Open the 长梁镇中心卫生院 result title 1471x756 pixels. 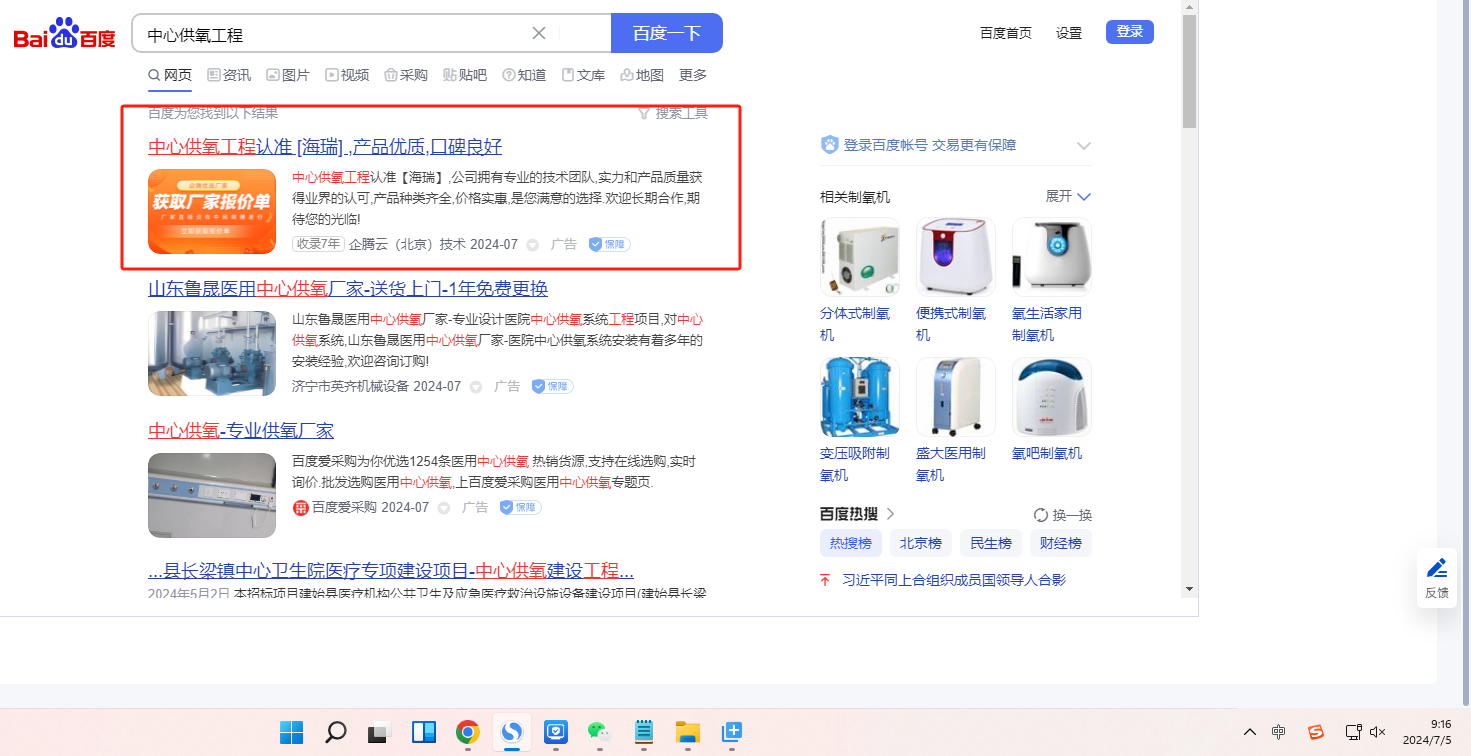(391, 571)
